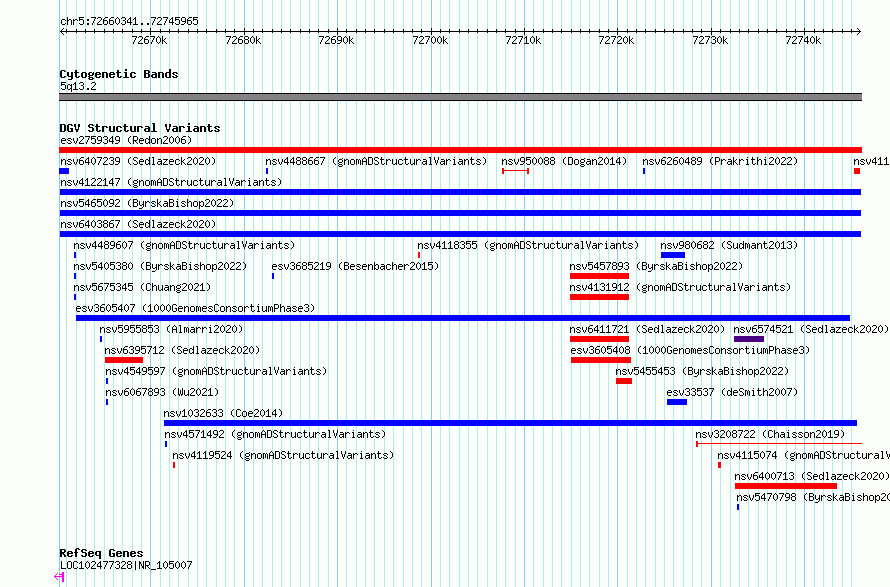Open the RefSeq Genes track title
The image size is (890, 587).
(x=101, y=554)
